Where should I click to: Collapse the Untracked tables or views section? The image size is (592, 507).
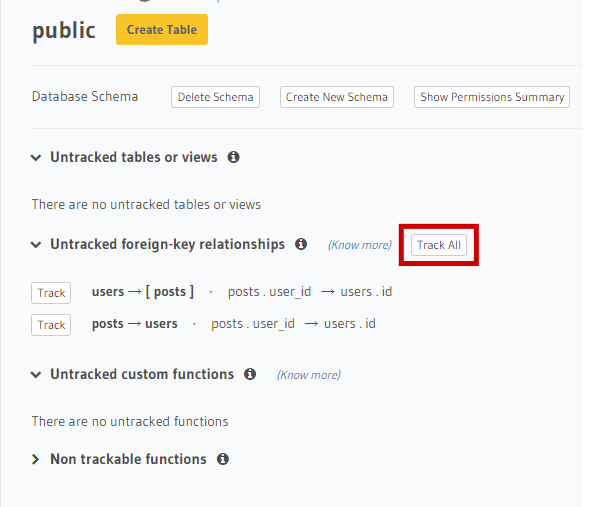pyautogui.click(x=36, y=157)
